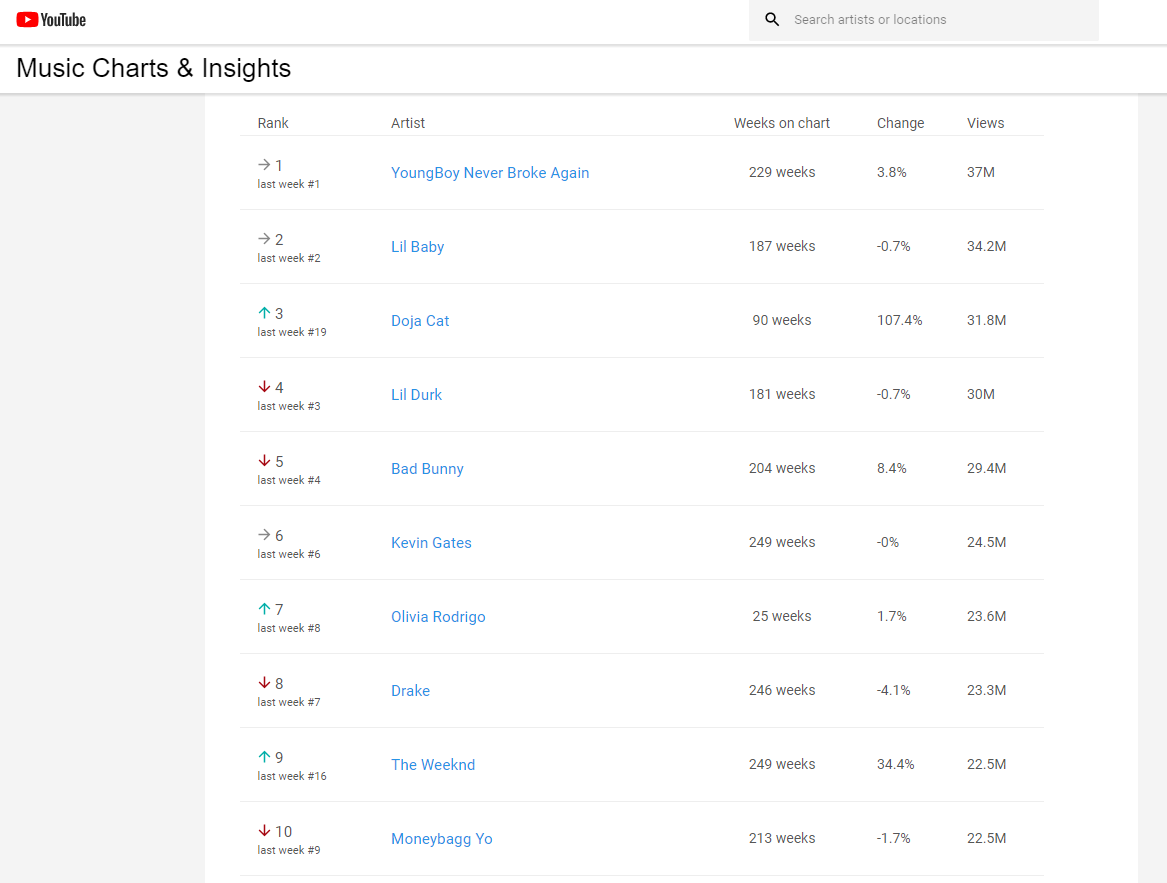Click the '23.3M' views value
Image resolution: width=1167 pixels, height=883 pixels.
click(986, 690)
